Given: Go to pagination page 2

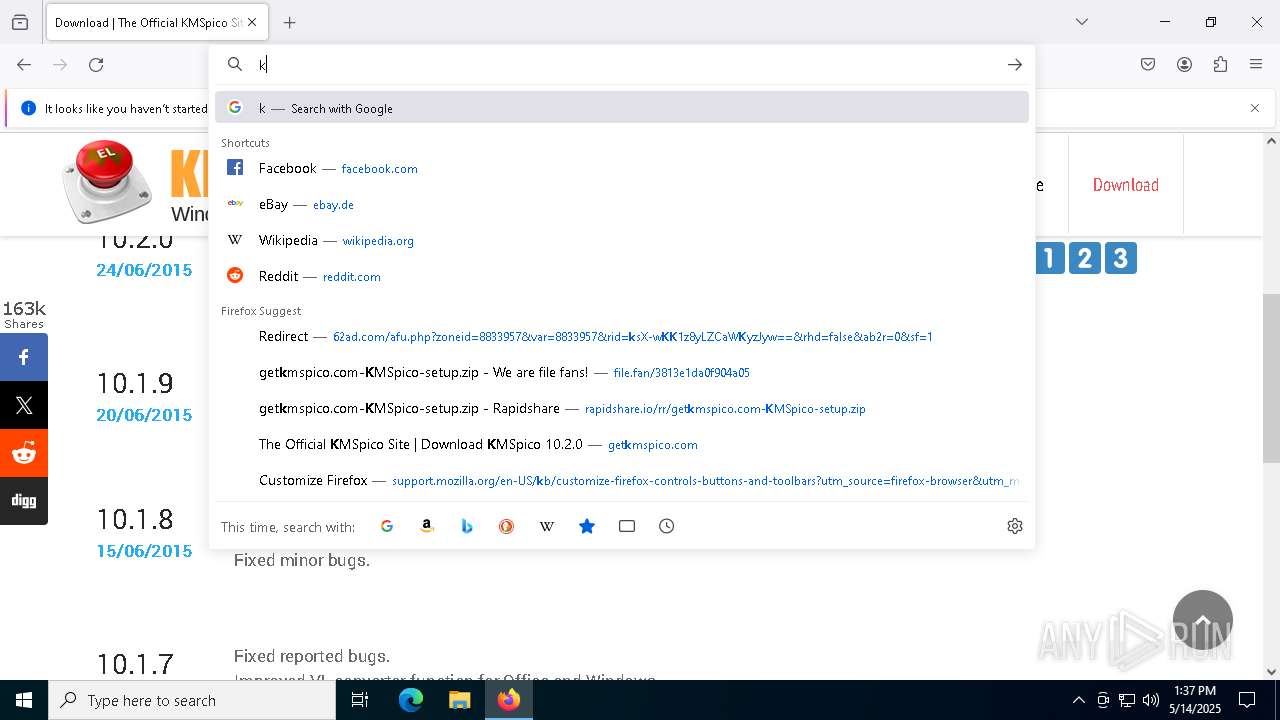Looking at the screenshot, I should 1084,258.
